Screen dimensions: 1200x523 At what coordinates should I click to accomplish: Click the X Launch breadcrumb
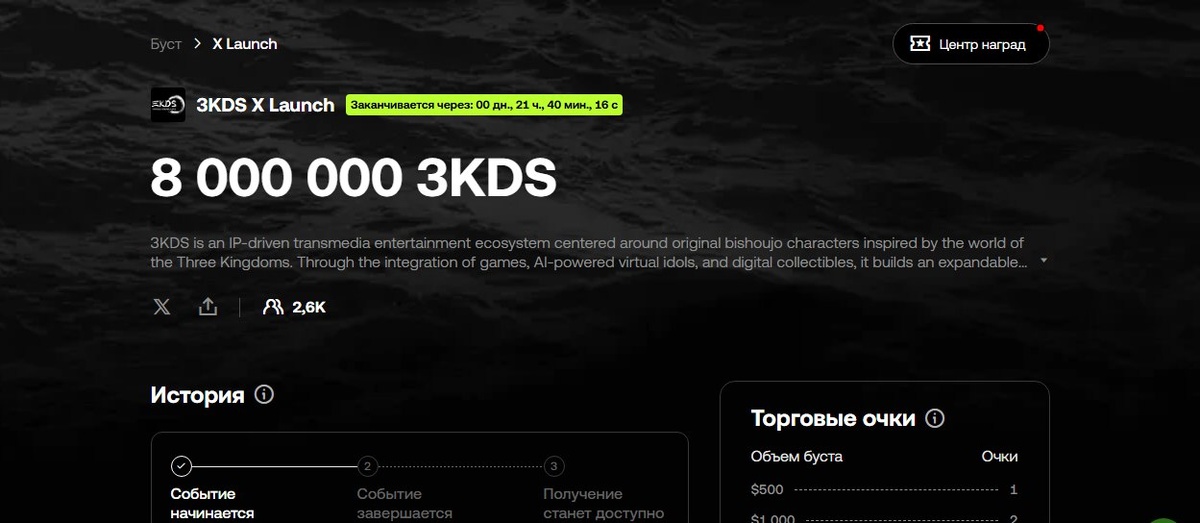coord(245,44)
